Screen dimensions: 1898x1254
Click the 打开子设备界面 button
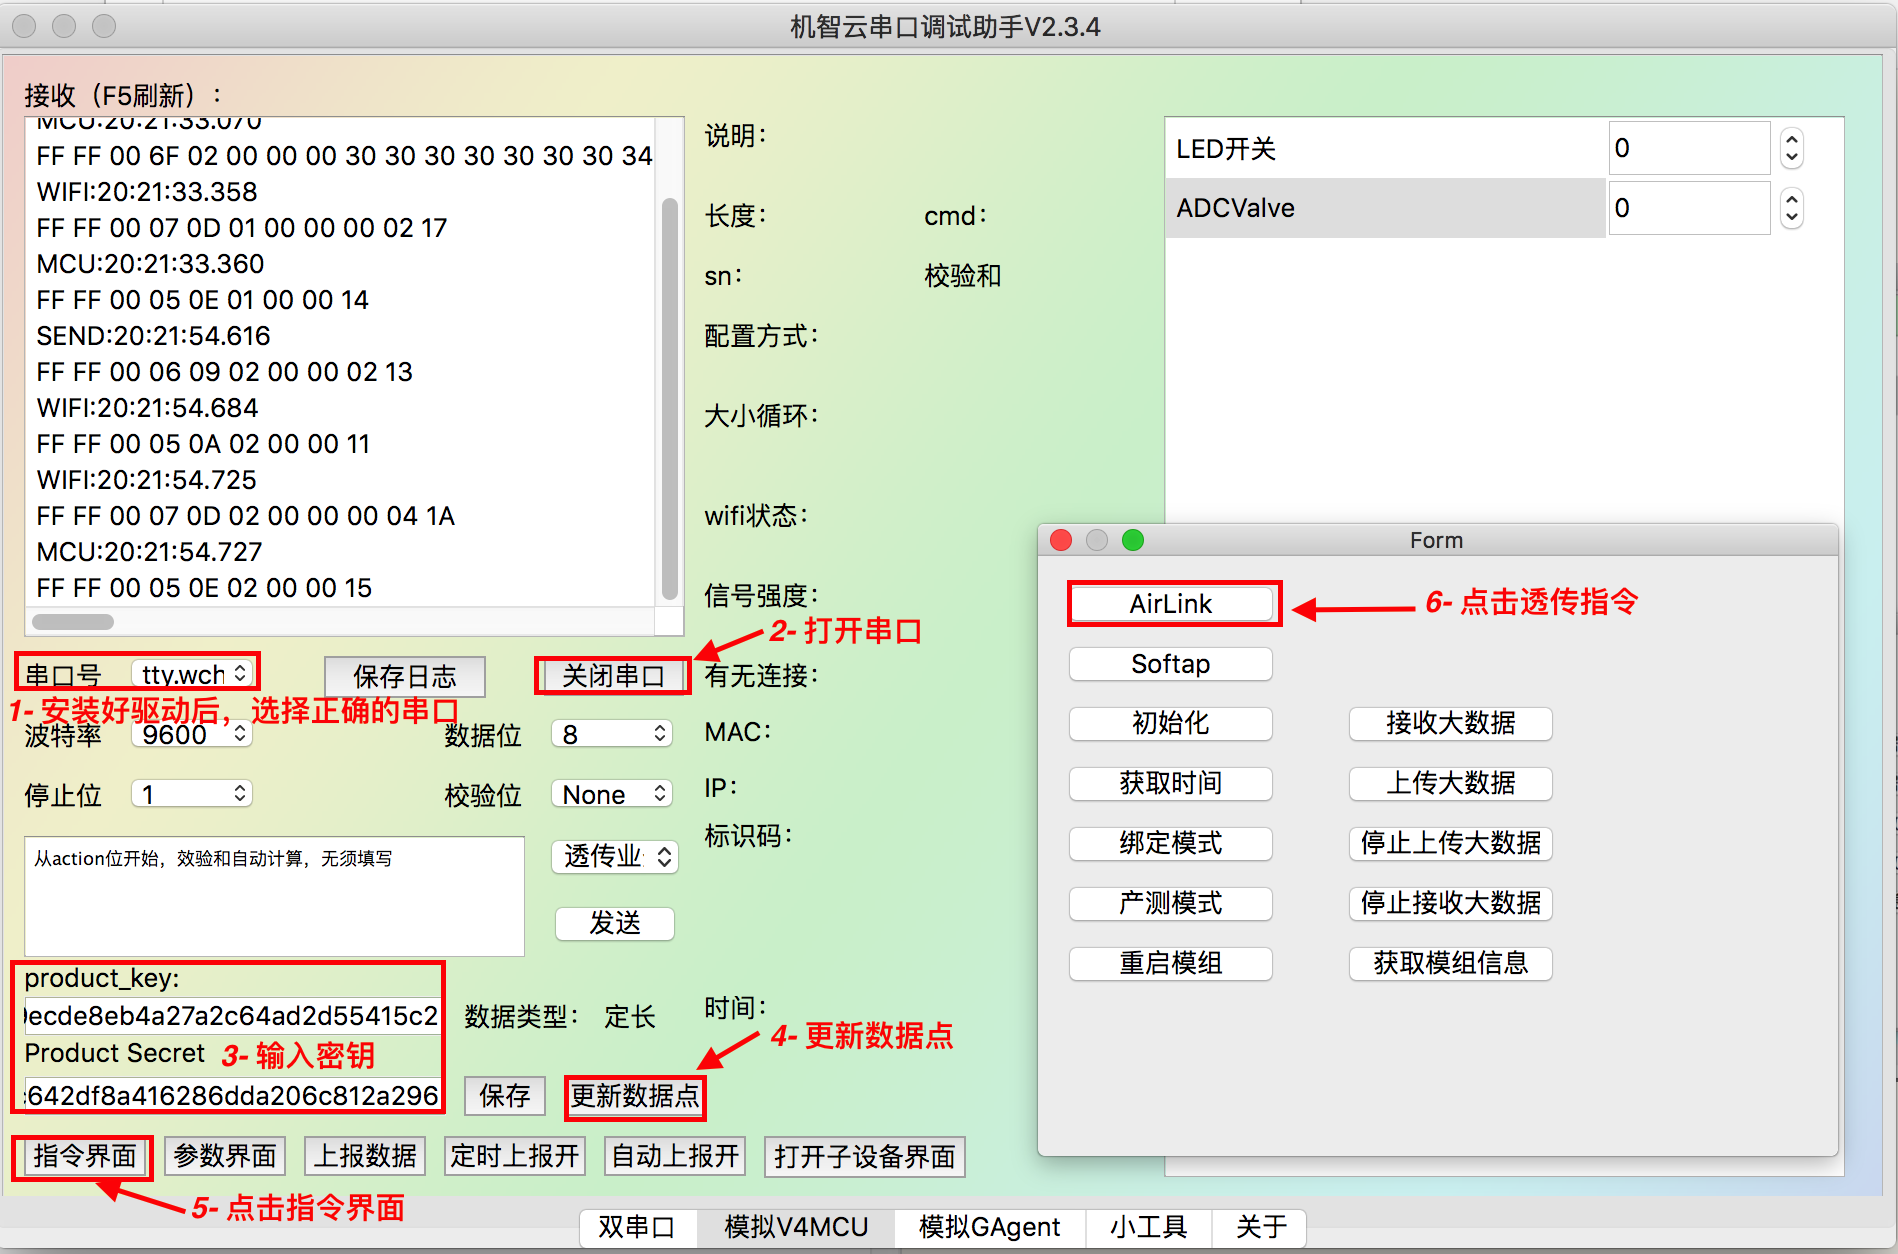(x=864, y=1156)
